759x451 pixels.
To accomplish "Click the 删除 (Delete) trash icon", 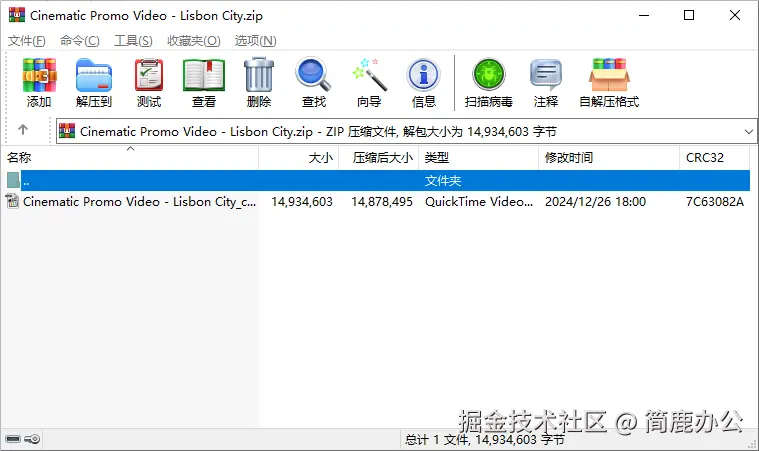I will [259, 75].
